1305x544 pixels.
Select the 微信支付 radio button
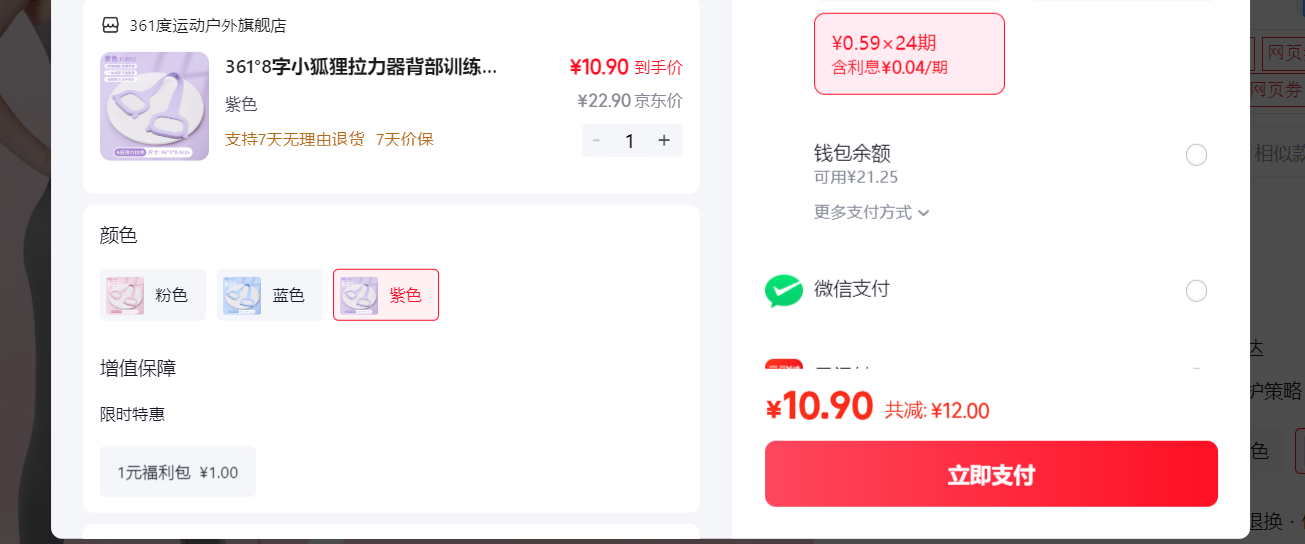1196,291
